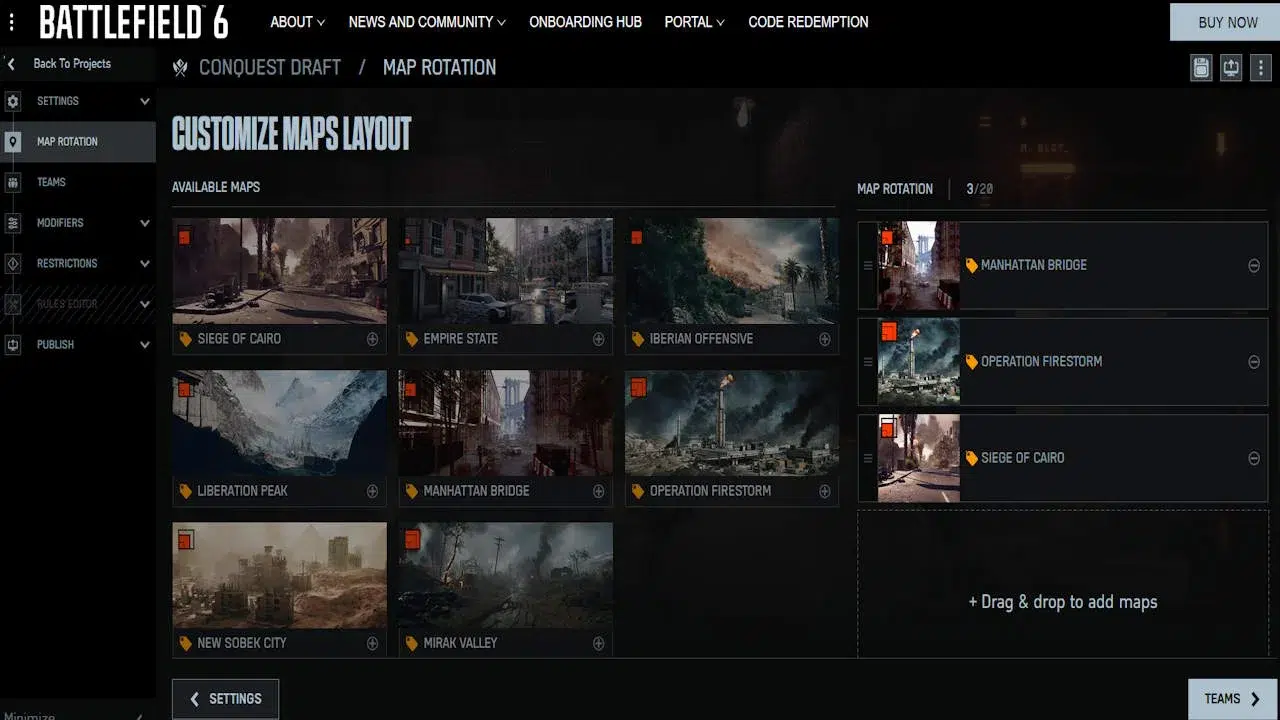Select Teams in the left sidebar
The width and height of the screenshot is (1280, 720).
point(51,182)
